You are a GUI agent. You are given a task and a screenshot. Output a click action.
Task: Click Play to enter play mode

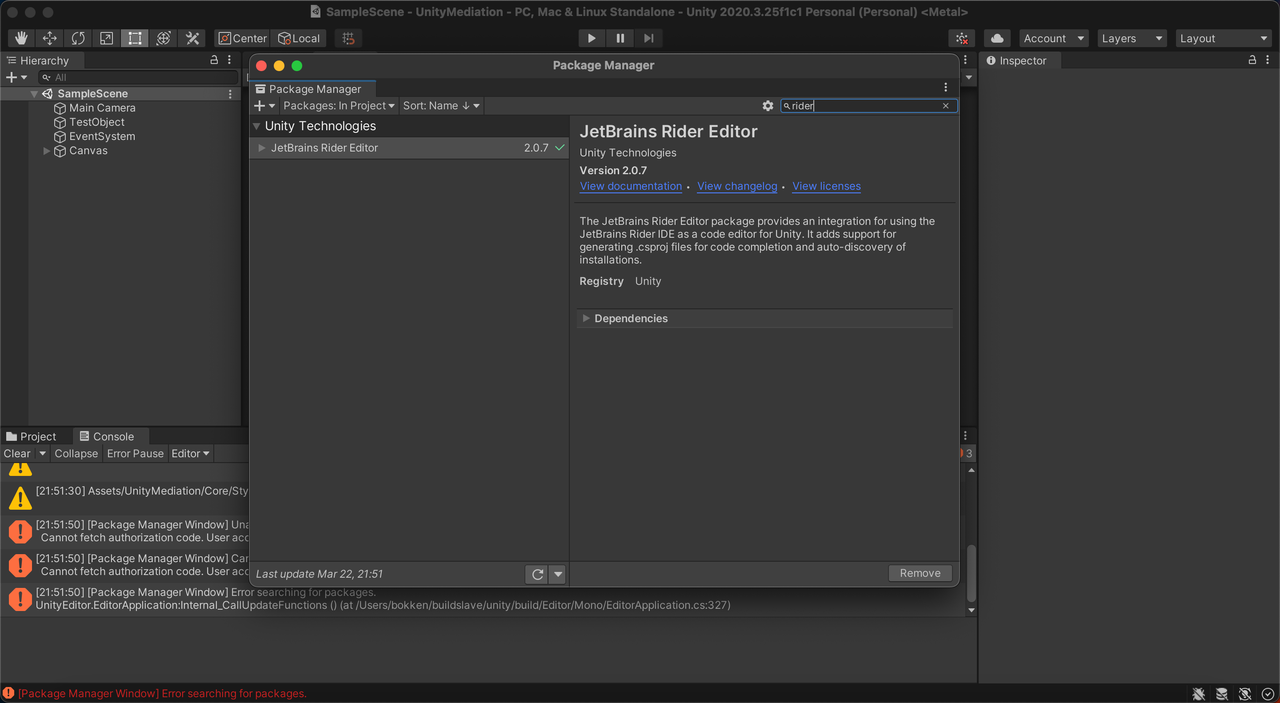tap(592, 38)
